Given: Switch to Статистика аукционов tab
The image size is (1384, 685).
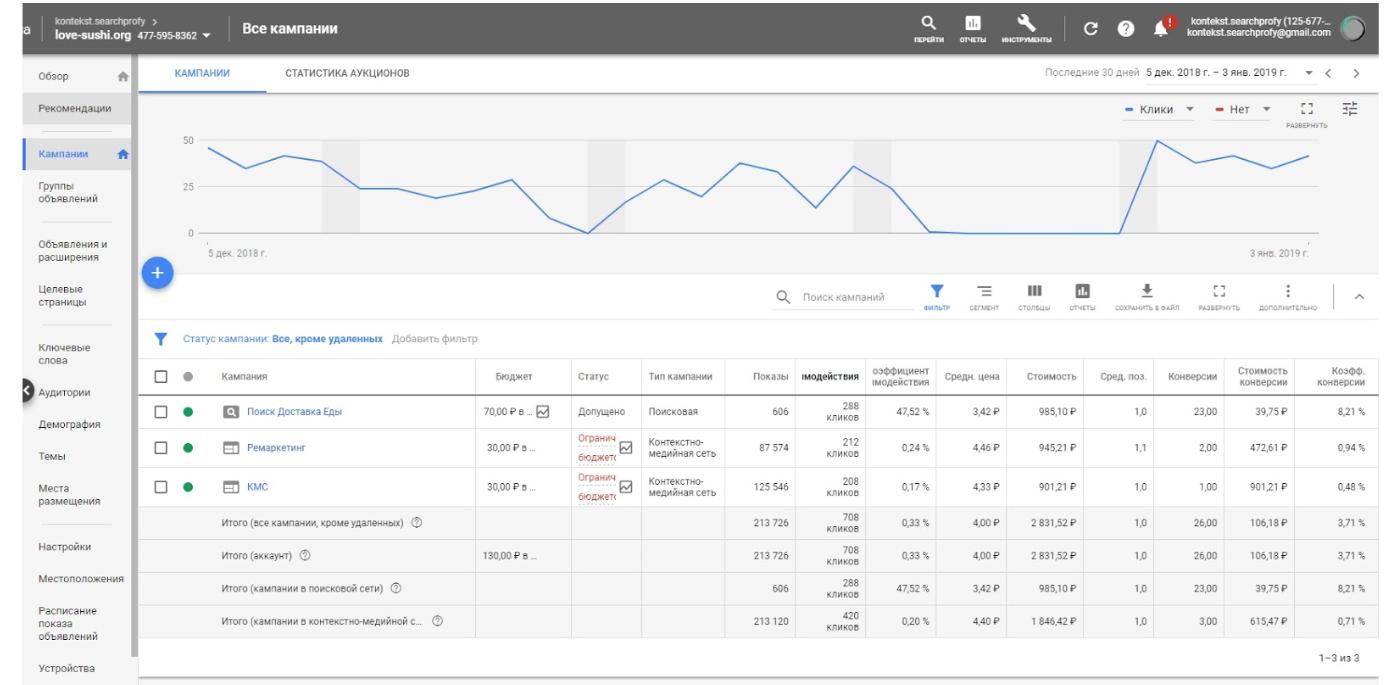Looking at the screenshot, I should click(347, 73).
